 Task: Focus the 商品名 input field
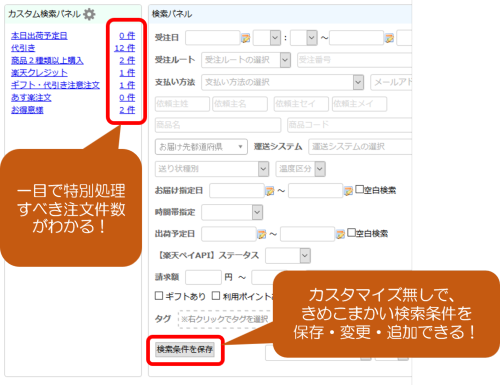[218, 125]
